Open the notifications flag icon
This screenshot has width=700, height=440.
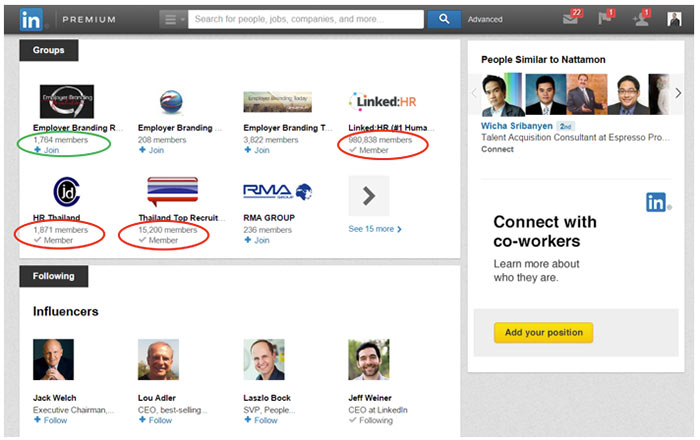click(606, 18)
